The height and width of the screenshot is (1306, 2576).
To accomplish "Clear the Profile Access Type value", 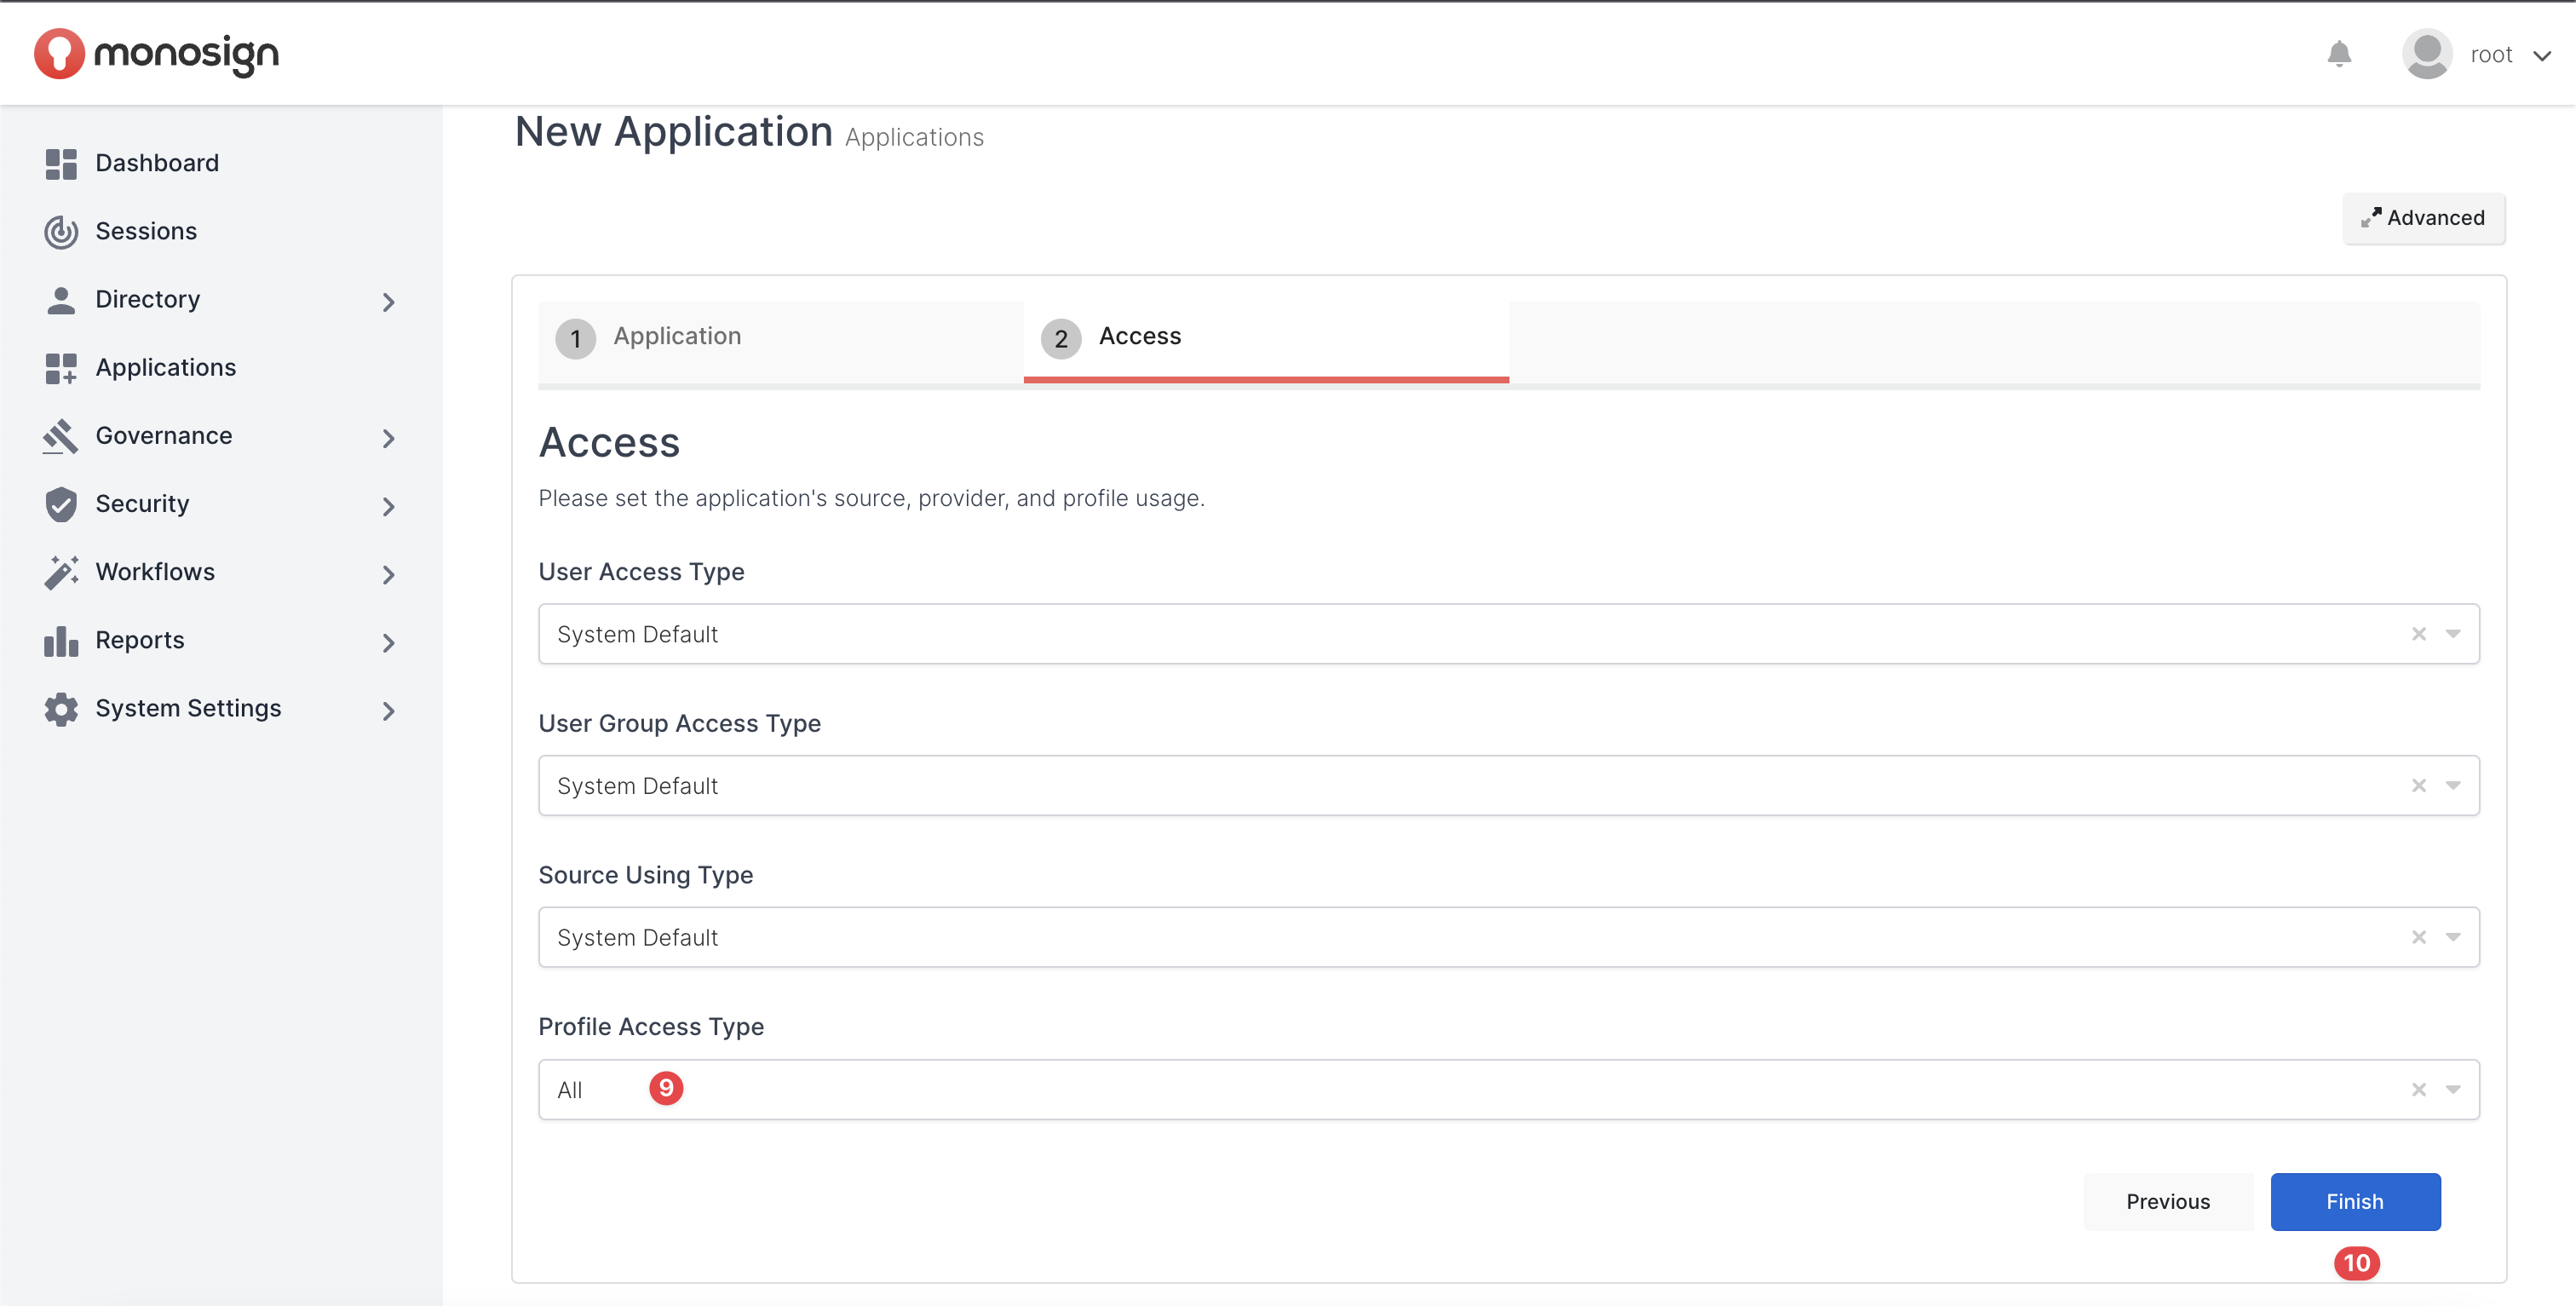I will click(2418, 1089).
